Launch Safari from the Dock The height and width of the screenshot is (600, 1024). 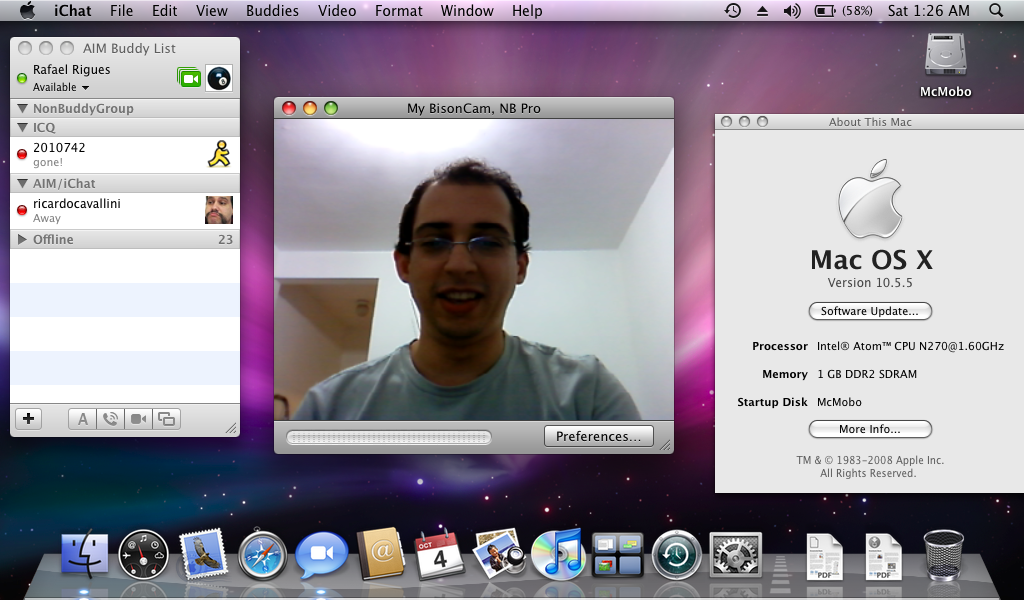pos(263,554)
